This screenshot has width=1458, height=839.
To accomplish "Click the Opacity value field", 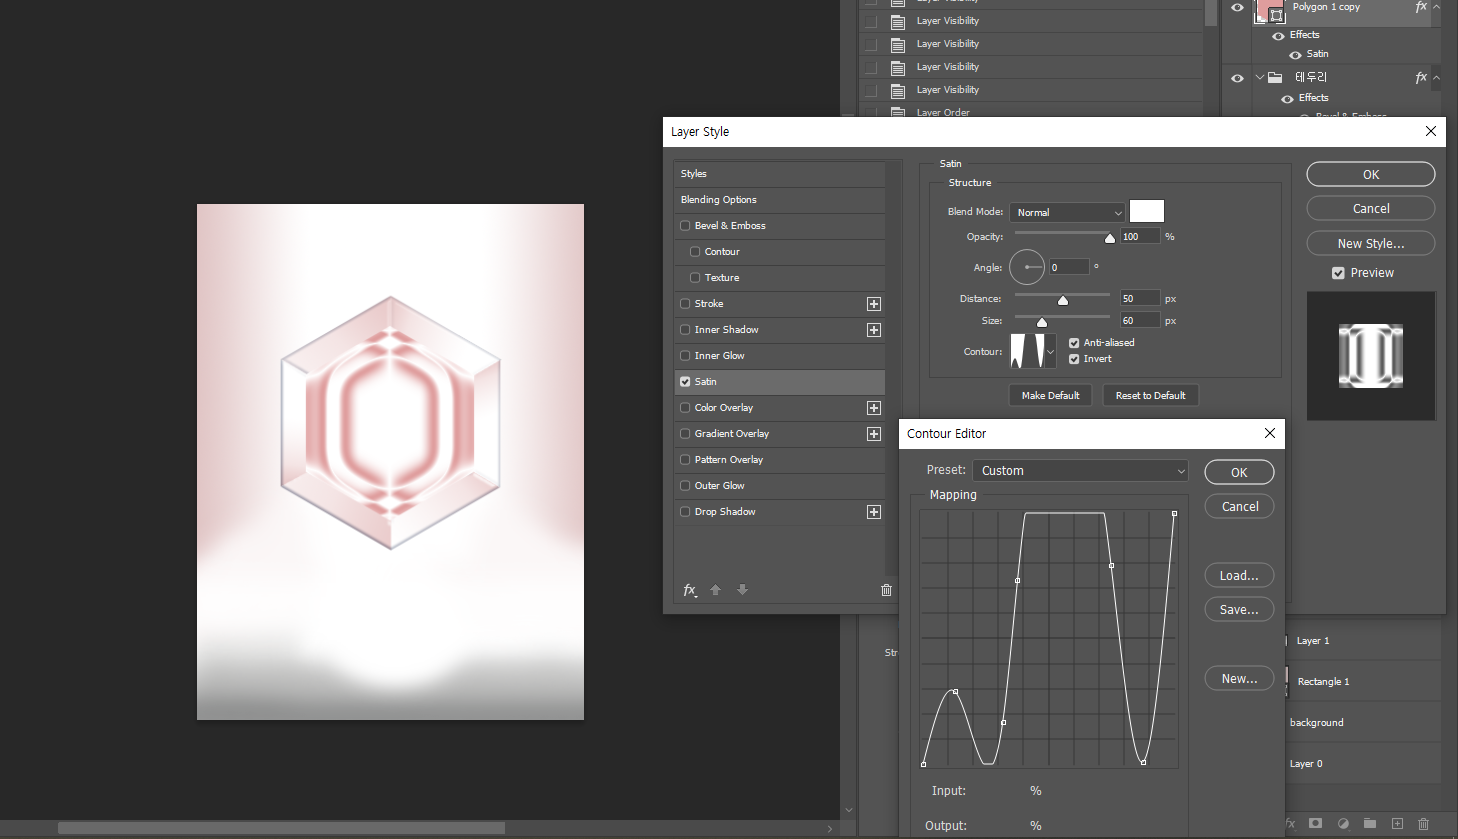I will pyautogui.click(x=1140, y=236).
